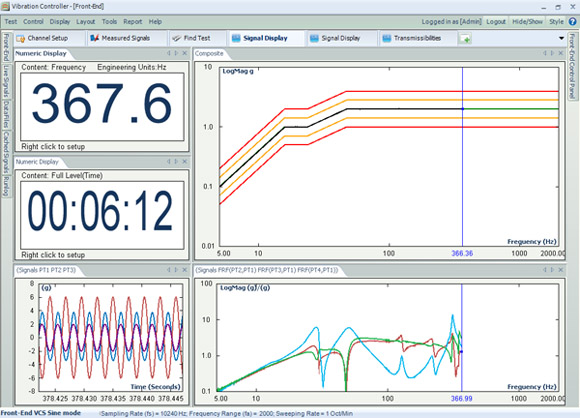Close the Full Level Time Numeric Display pane
580x418 pixels.
point(185,162)
